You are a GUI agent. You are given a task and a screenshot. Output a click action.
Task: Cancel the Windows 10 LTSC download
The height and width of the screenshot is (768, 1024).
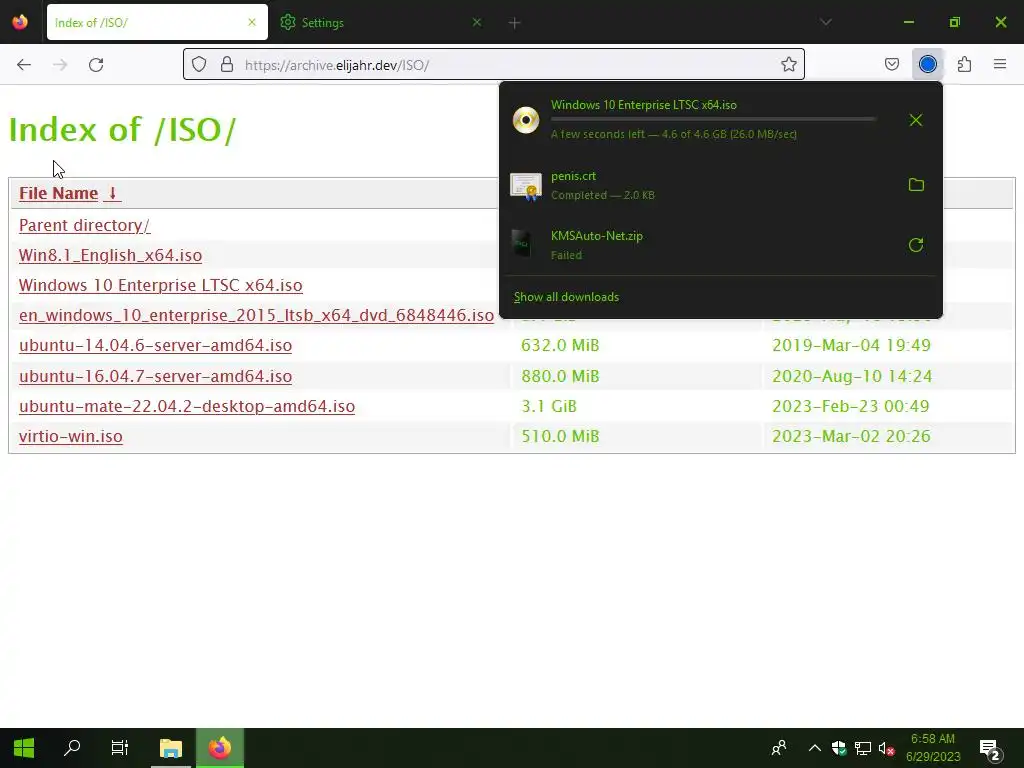[916, 120]
